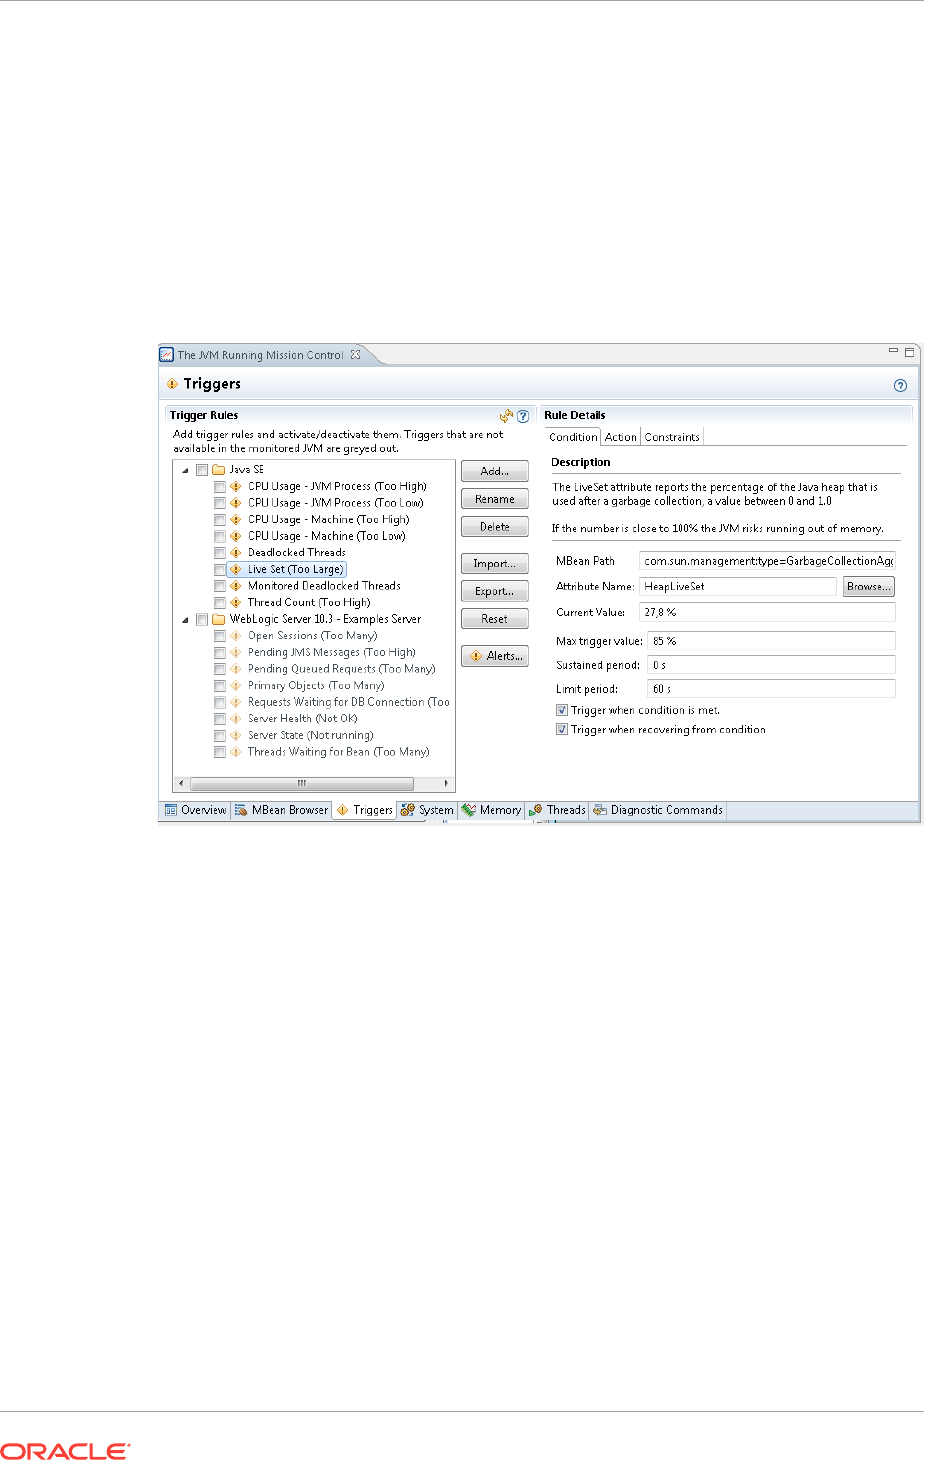
Task: Click the Reset button
Action: pos(495,619)
